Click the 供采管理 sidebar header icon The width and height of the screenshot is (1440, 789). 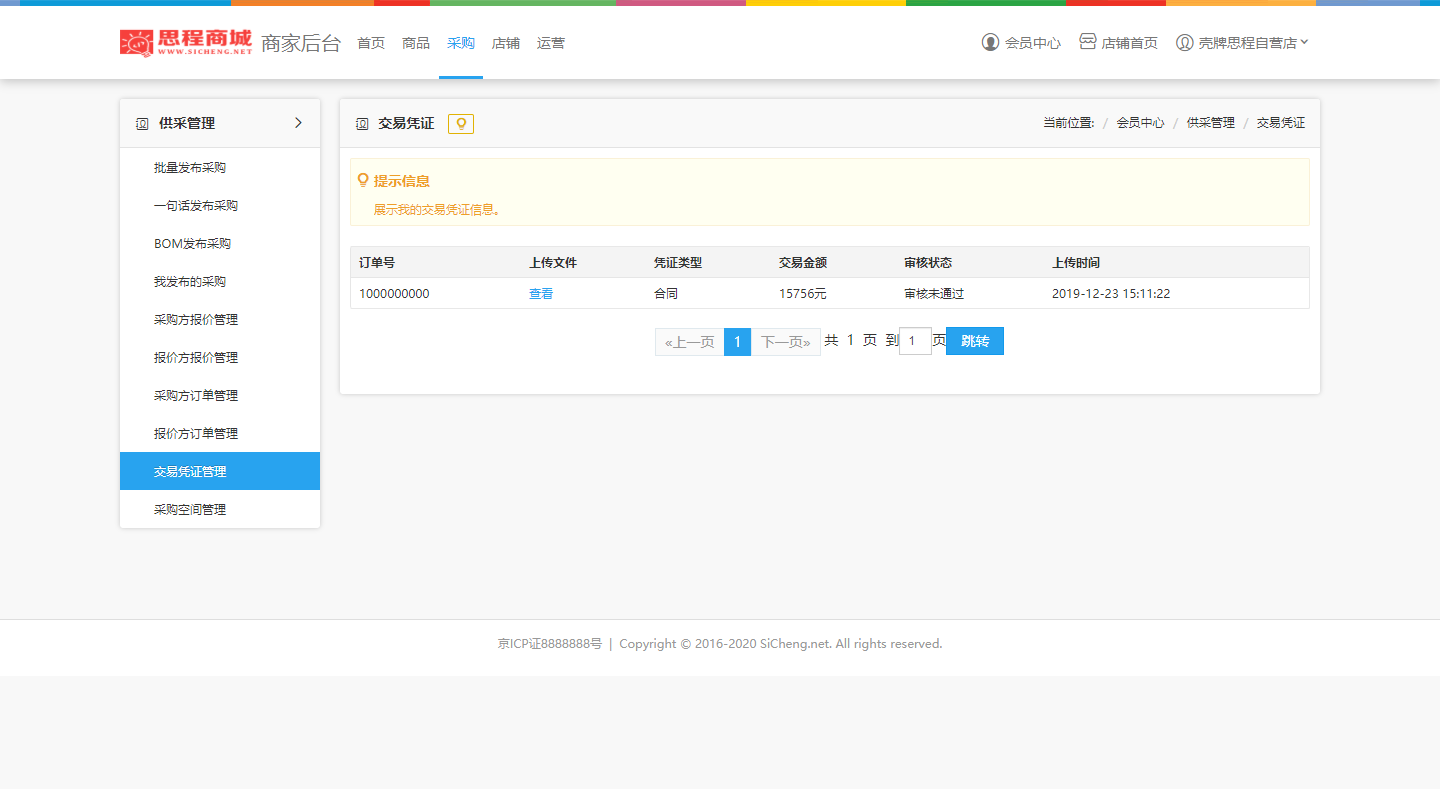pyautogui.click(x=142, y=124)
